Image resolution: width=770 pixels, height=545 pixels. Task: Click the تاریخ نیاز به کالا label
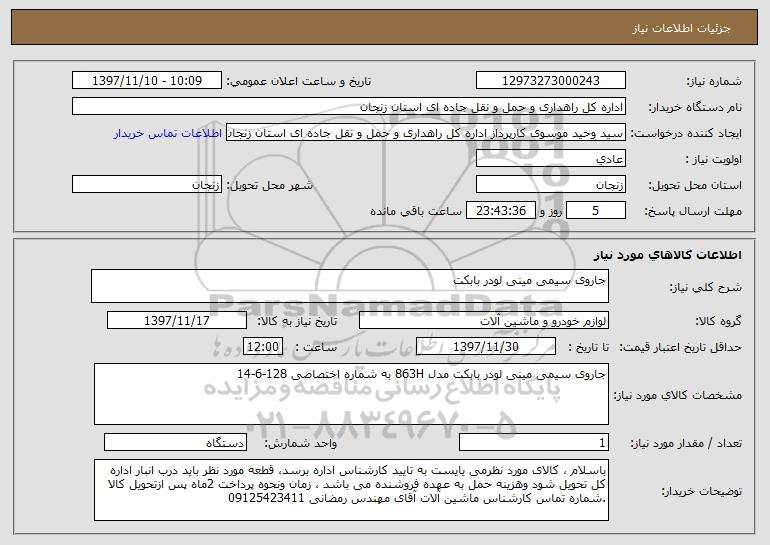297,322
